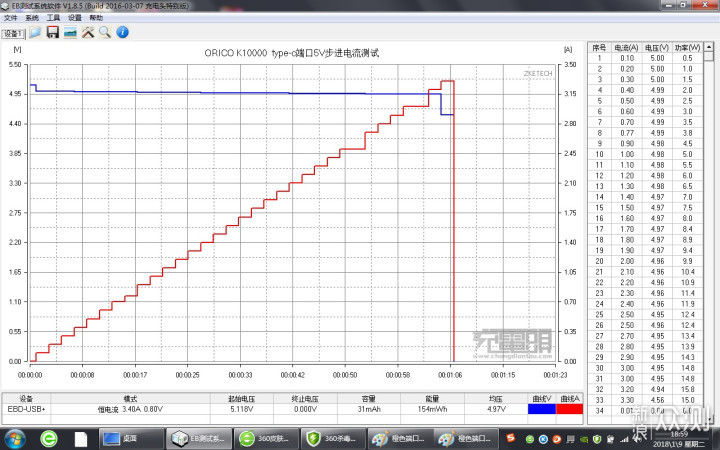The image size is (720, 450).
Task: Click the blue 曲线V color swatch
Action: tap(542, 408)
